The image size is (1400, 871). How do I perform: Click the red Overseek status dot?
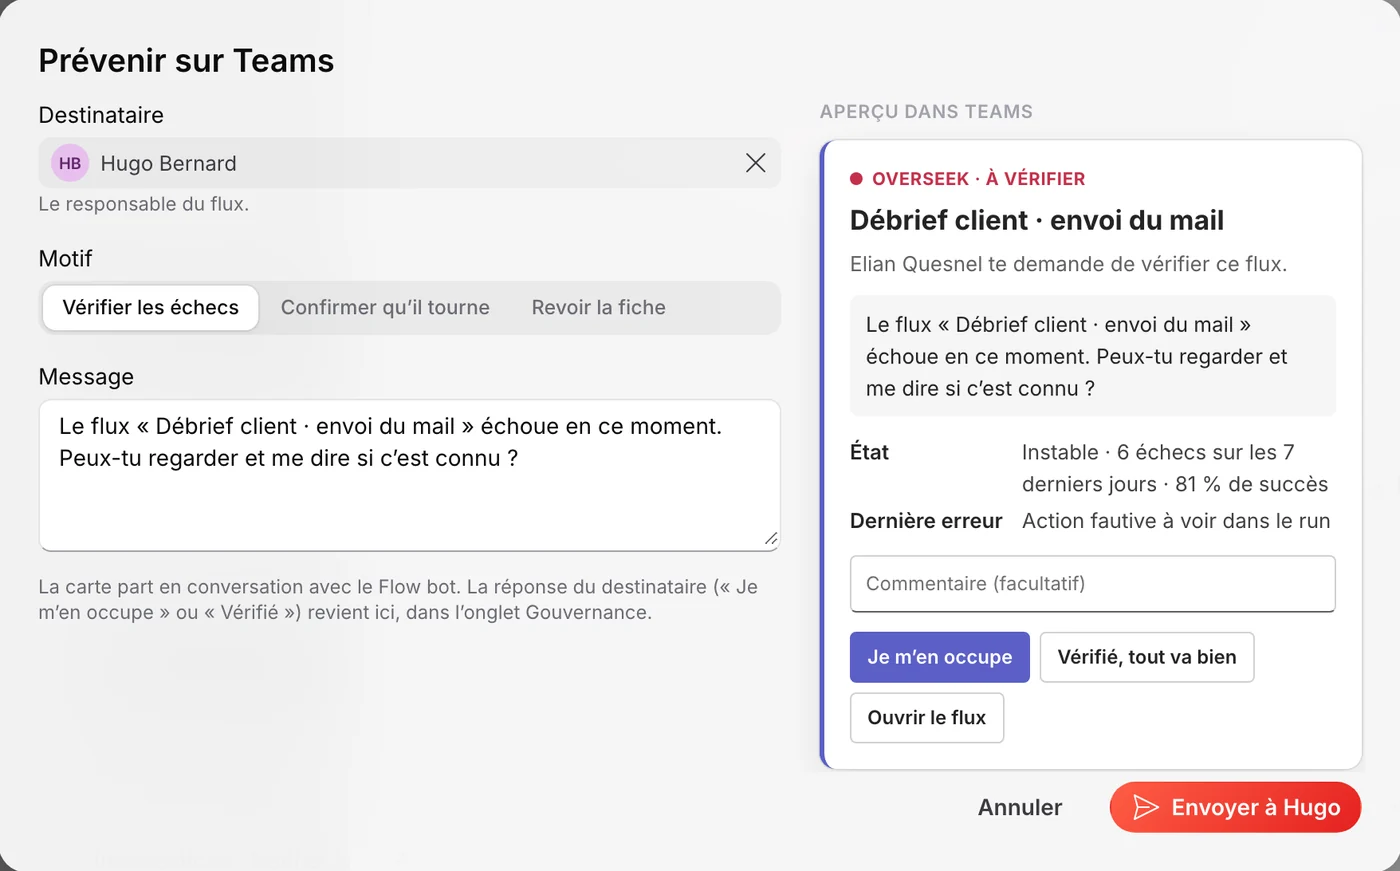coord(856,179)
